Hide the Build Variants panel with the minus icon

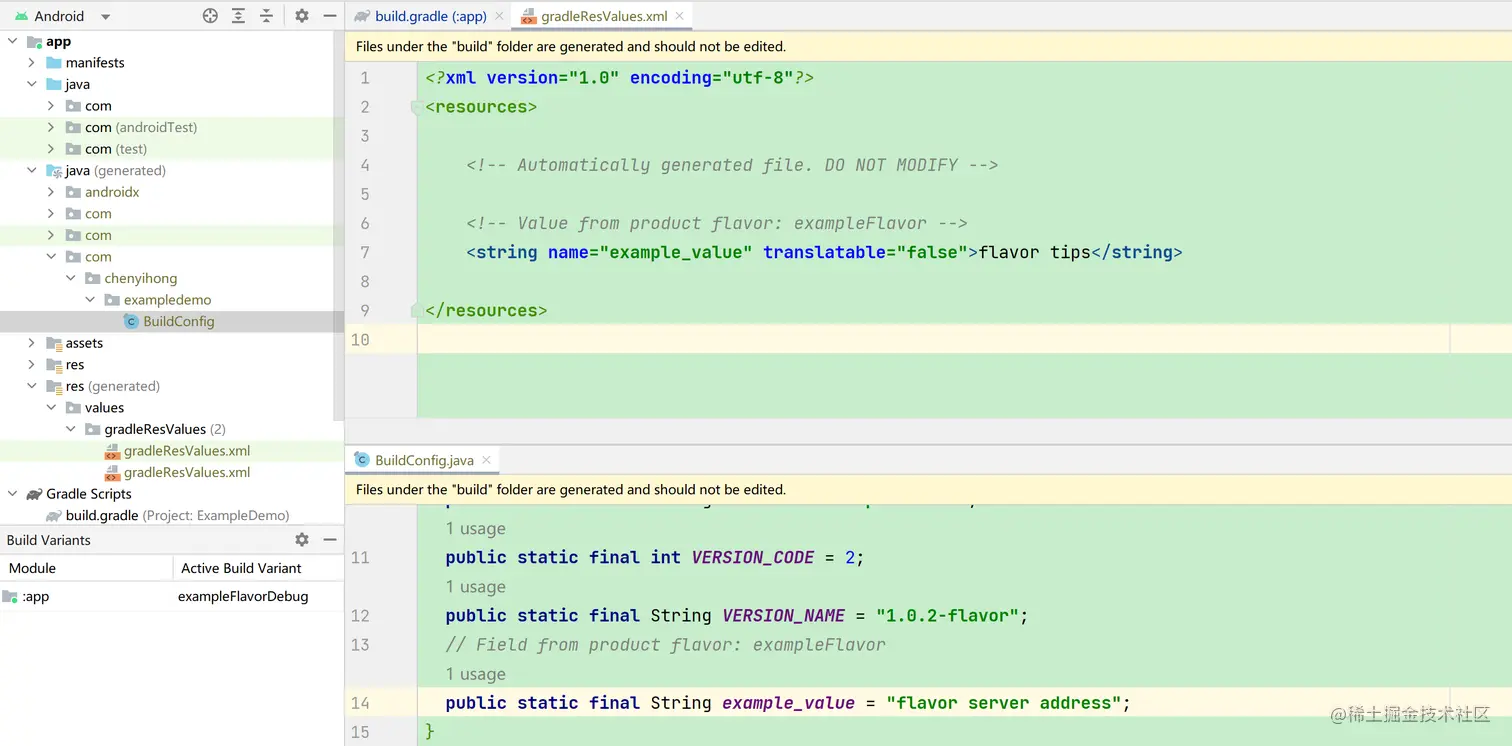[330, 540]
